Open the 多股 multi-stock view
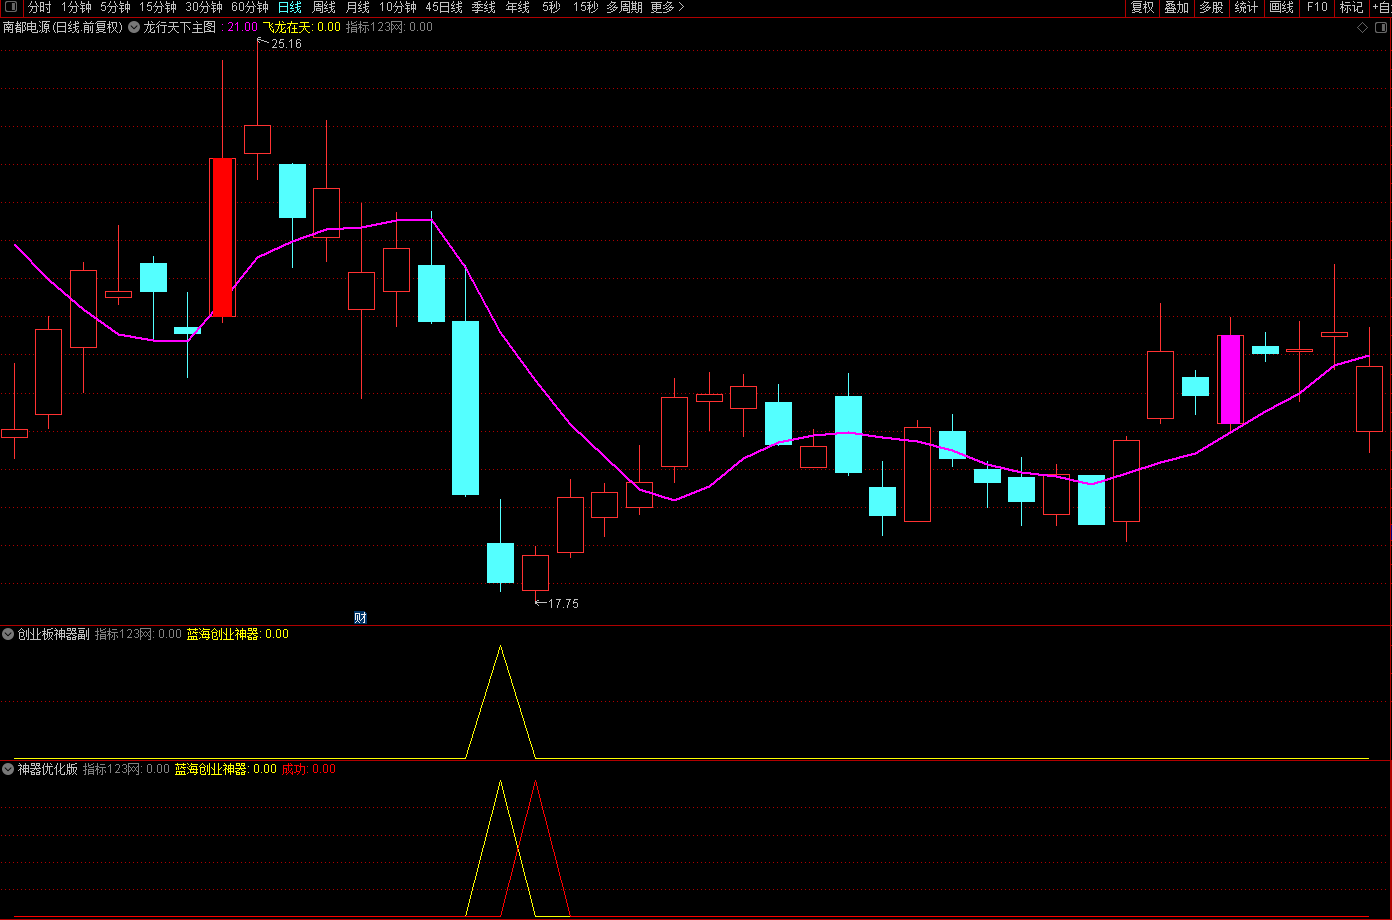The height and width of the screenshot is (920, 1392). point(1212,7)
